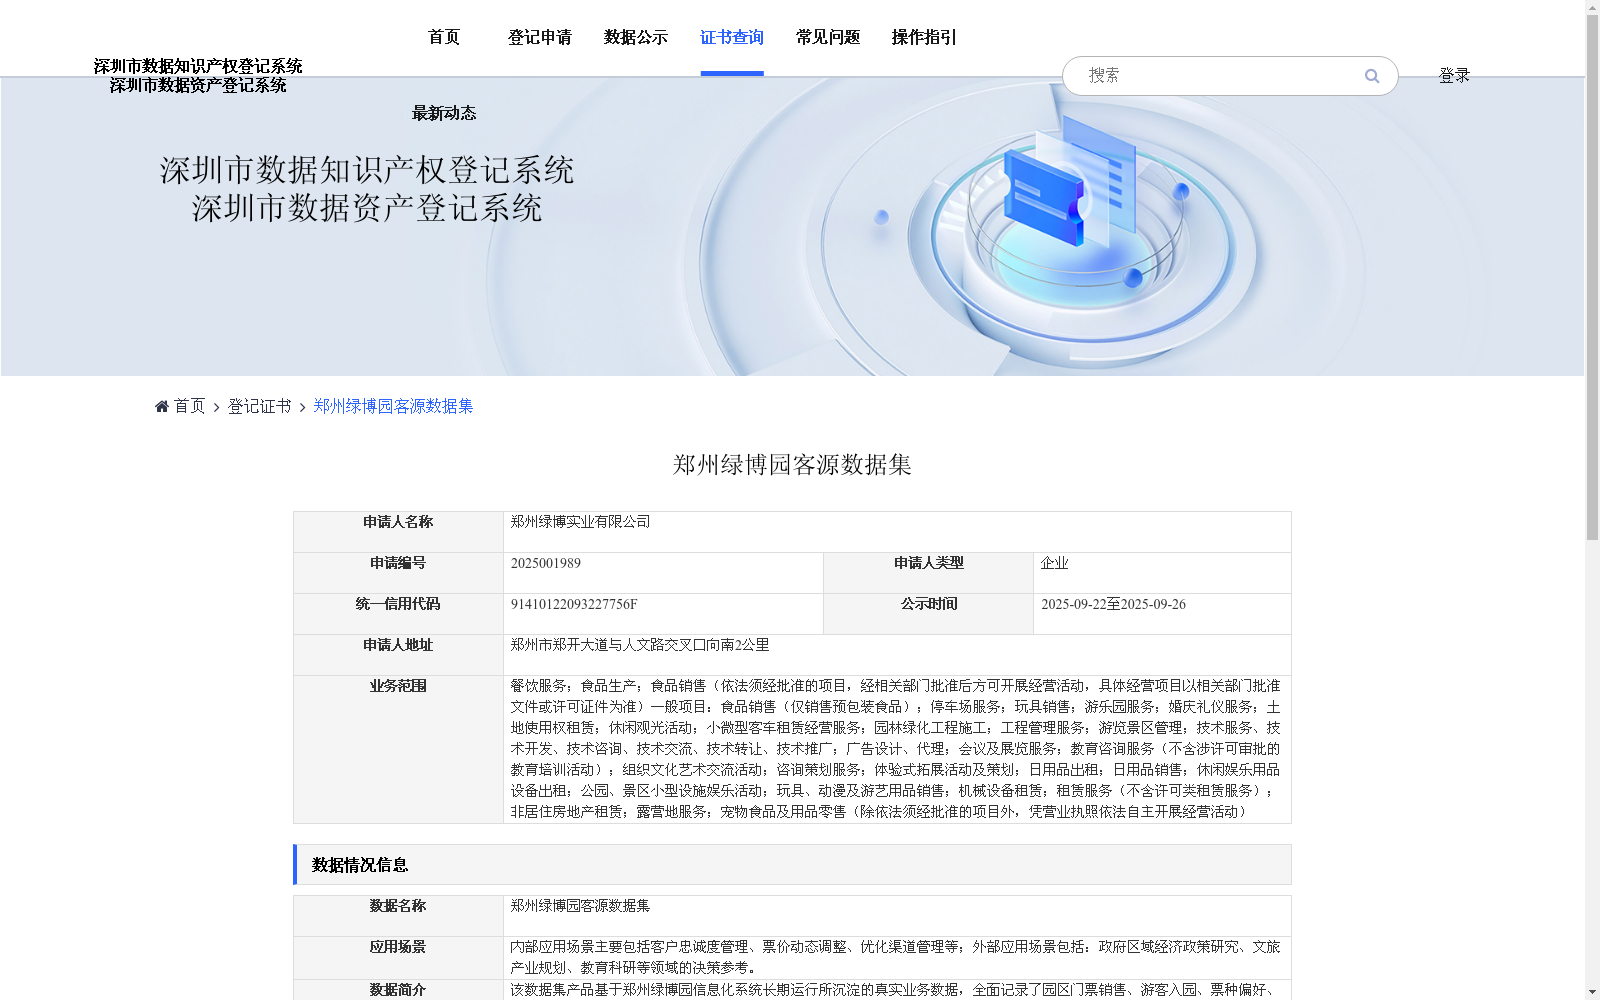Click the 申请人地址 label cell
The height and width of the screenshot is (1000, 1600).
pos(398,655)
